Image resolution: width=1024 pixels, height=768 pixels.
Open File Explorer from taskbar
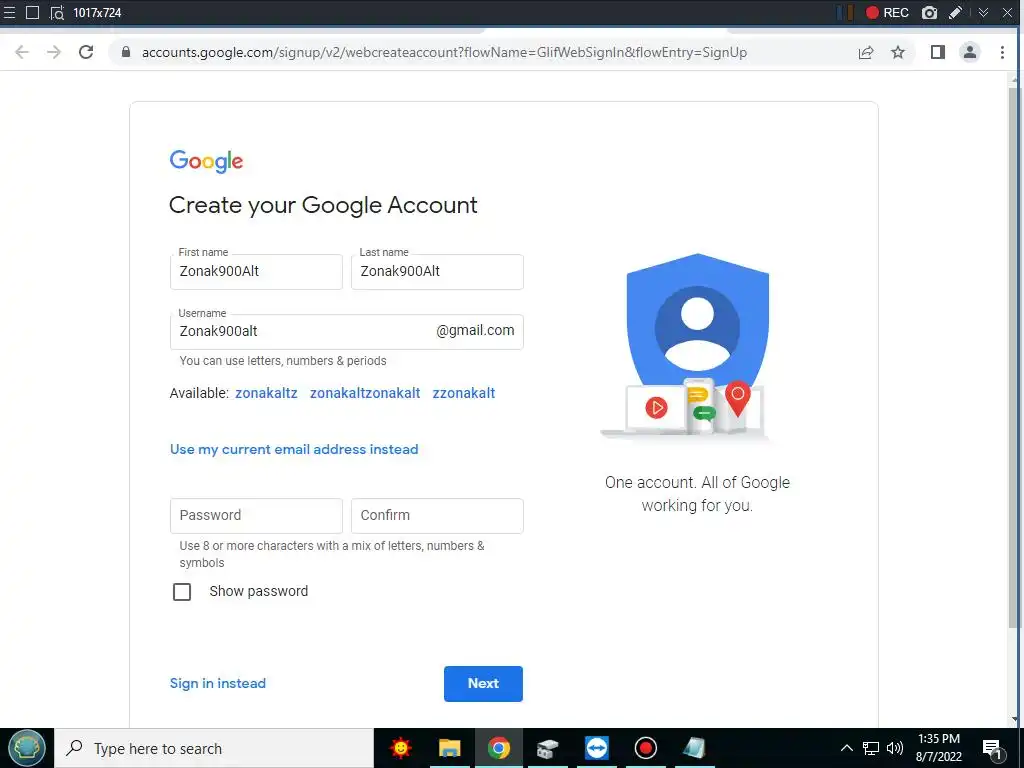coord(449,748)
